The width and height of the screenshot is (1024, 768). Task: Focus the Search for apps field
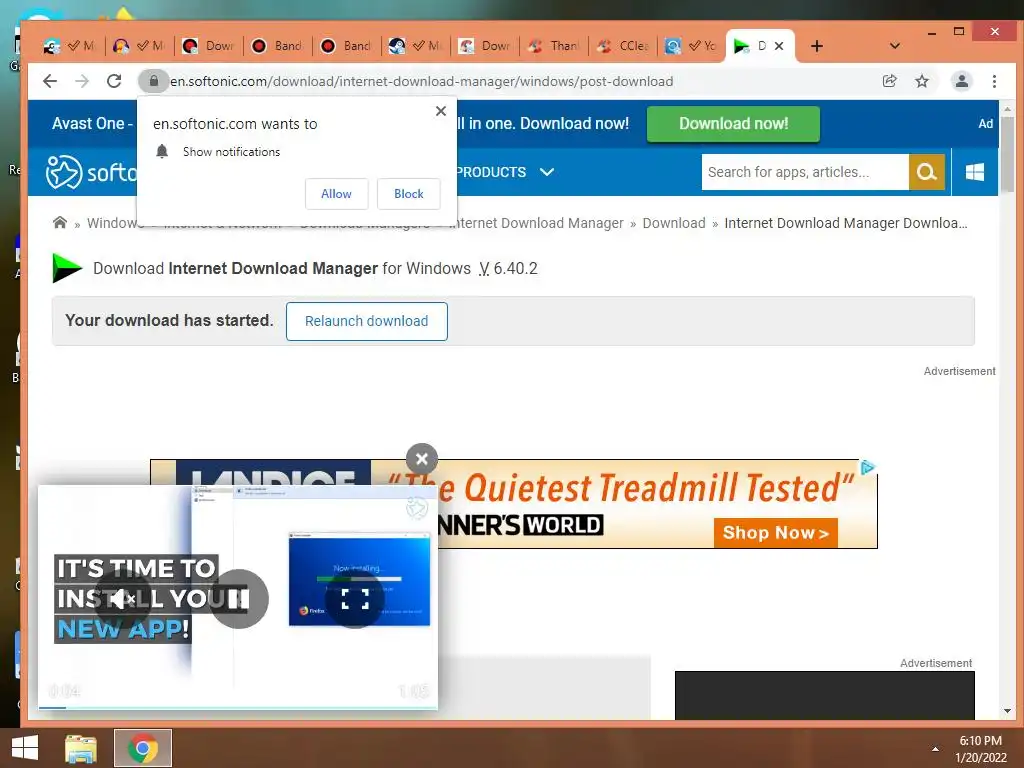(x=805, y=172)
